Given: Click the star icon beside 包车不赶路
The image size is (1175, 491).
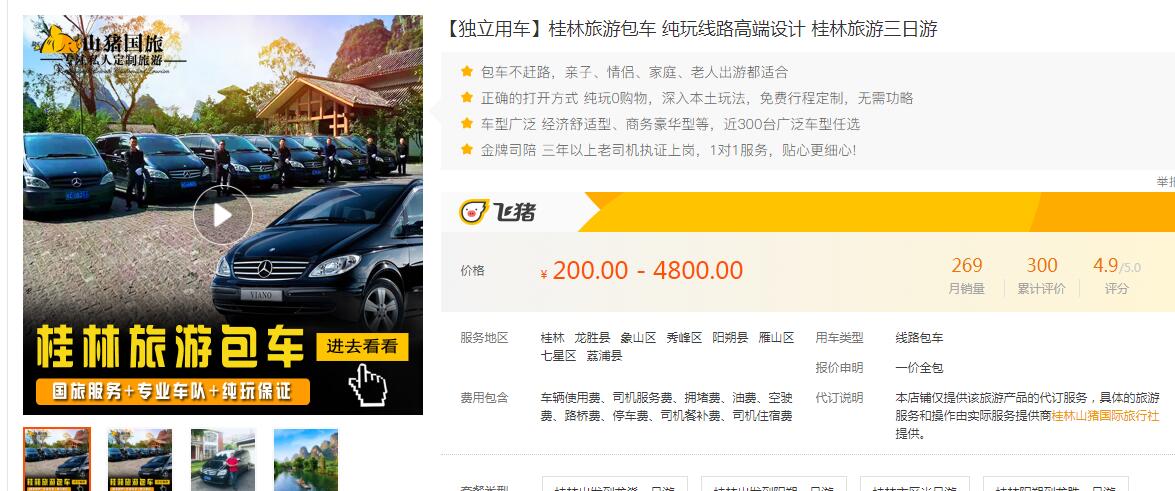Looking at the screenshot, I should pos(467,72).
